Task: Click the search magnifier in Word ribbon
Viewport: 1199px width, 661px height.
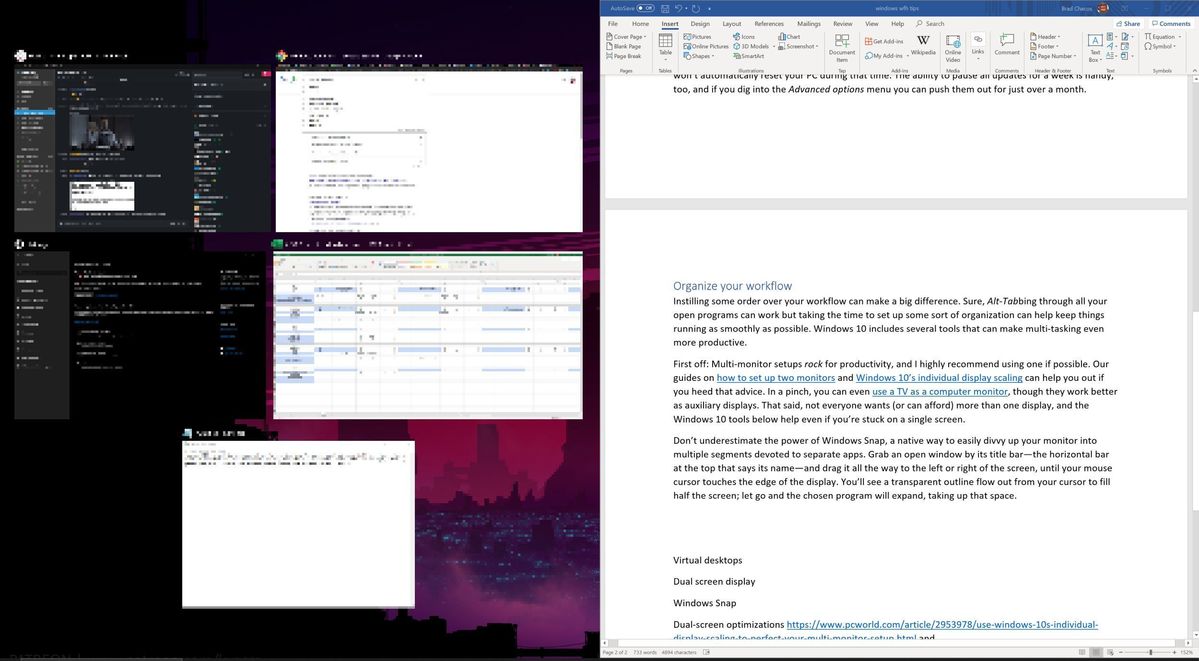Action: click(x=919, y=24)
